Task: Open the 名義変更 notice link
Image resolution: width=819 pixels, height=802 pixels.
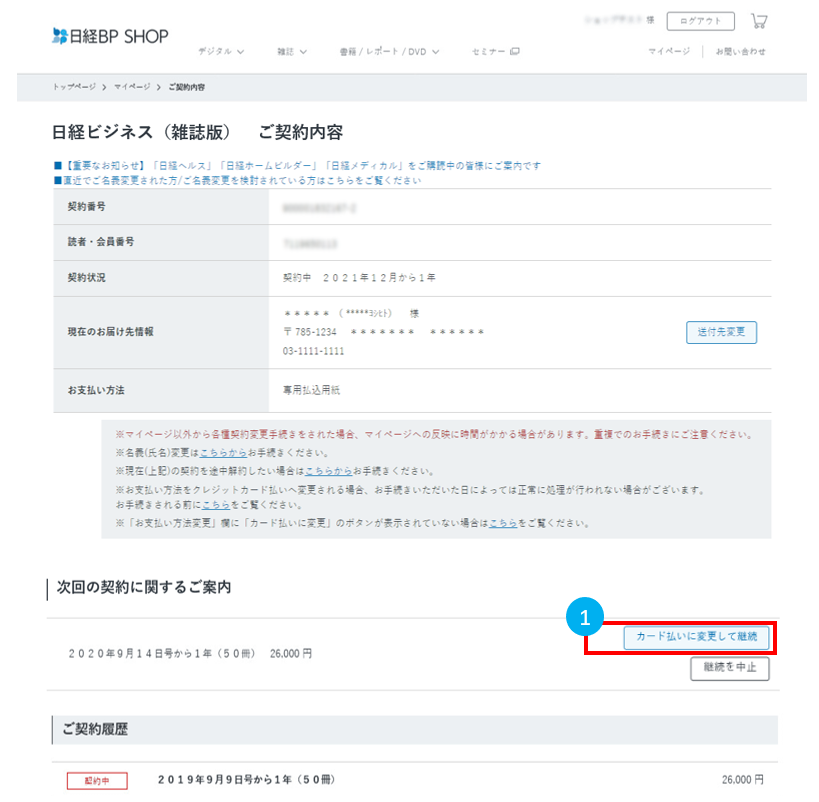Action: [x=238, y=180]
